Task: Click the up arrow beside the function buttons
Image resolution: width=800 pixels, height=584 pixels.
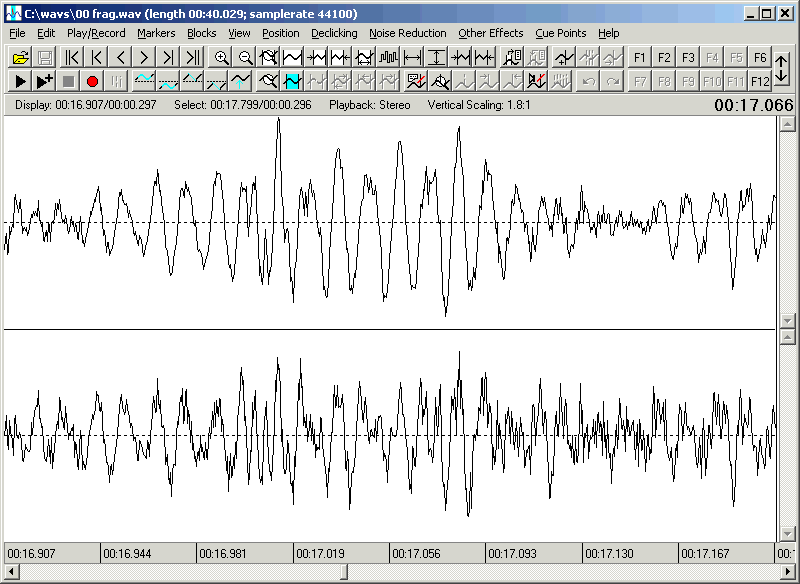Action: pos(781,58)
